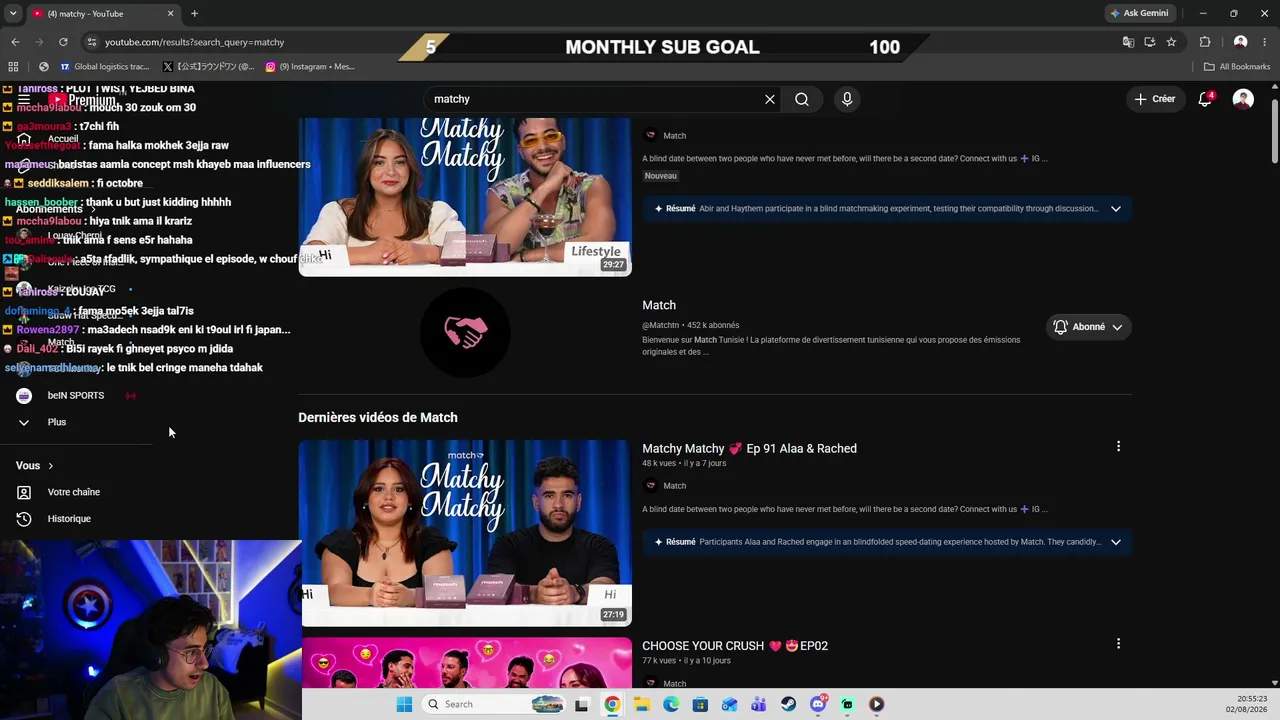Image resolution: width=1280 pixels, height=720 pixels.
Task: Translate this page with the translate icon
Action: tap(1128, 42)
